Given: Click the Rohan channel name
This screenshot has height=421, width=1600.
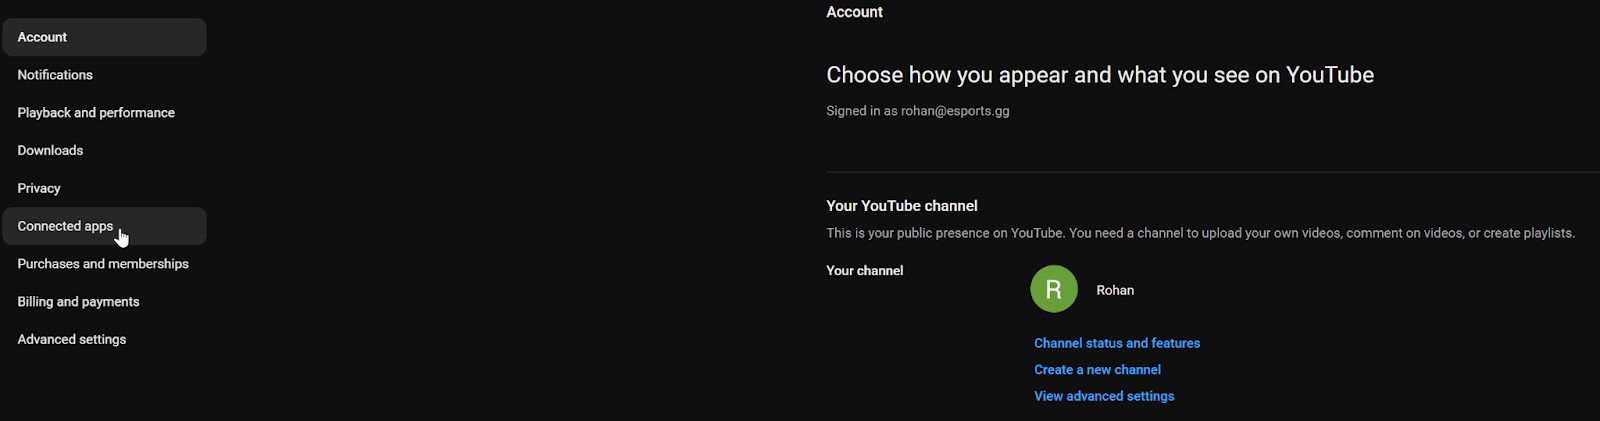Looking at the screenshot, I should 1115,291.
